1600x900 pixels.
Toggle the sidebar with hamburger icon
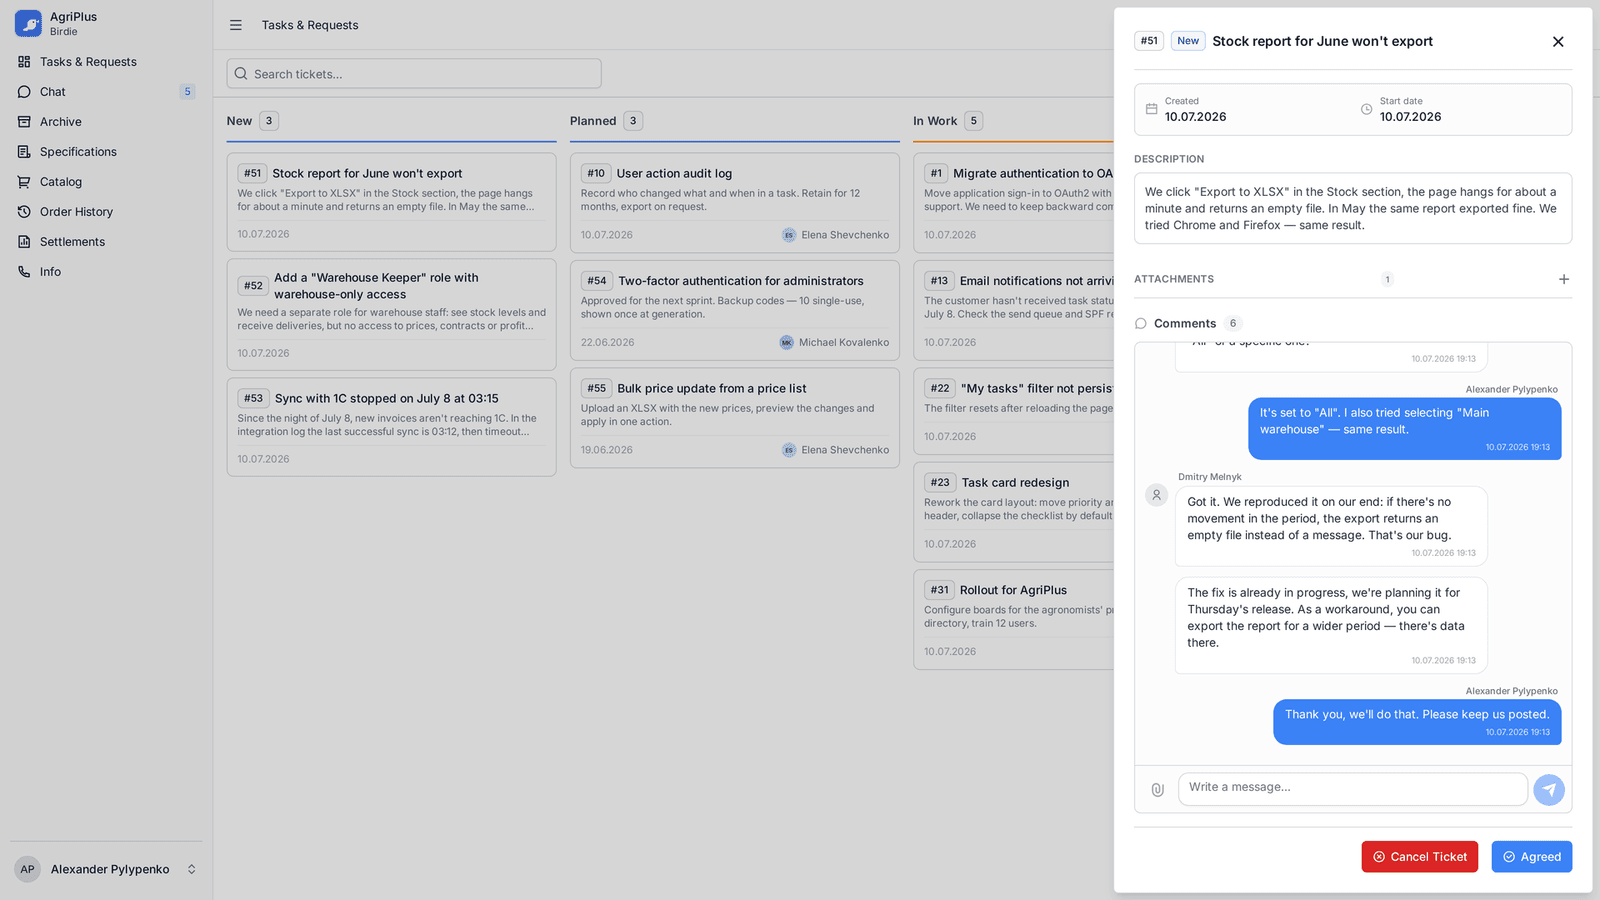[236, 25]
